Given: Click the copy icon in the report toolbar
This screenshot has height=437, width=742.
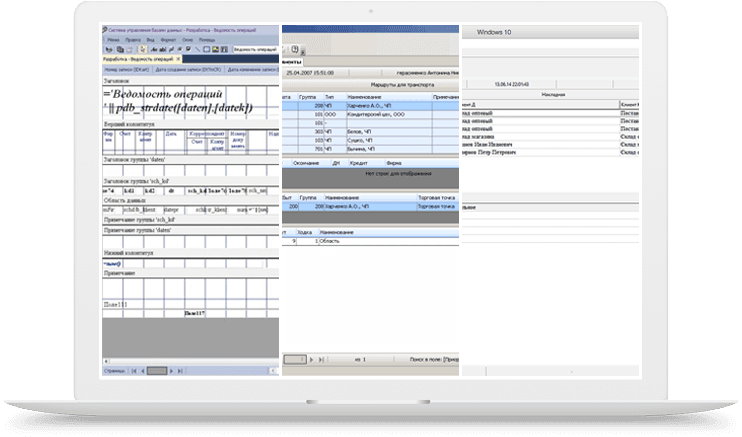Looking at the screenshot, I should pyautogui.click(x=118, y=49).
